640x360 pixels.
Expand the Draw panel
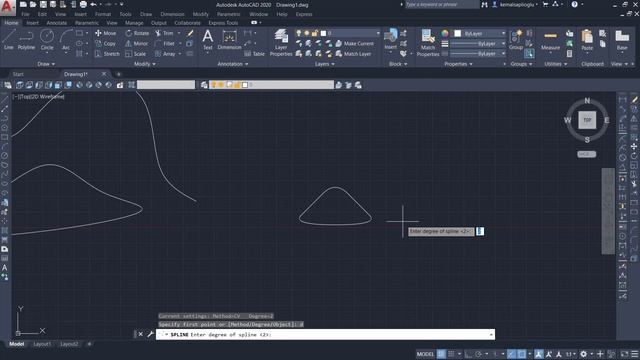(x=46, y=64)
